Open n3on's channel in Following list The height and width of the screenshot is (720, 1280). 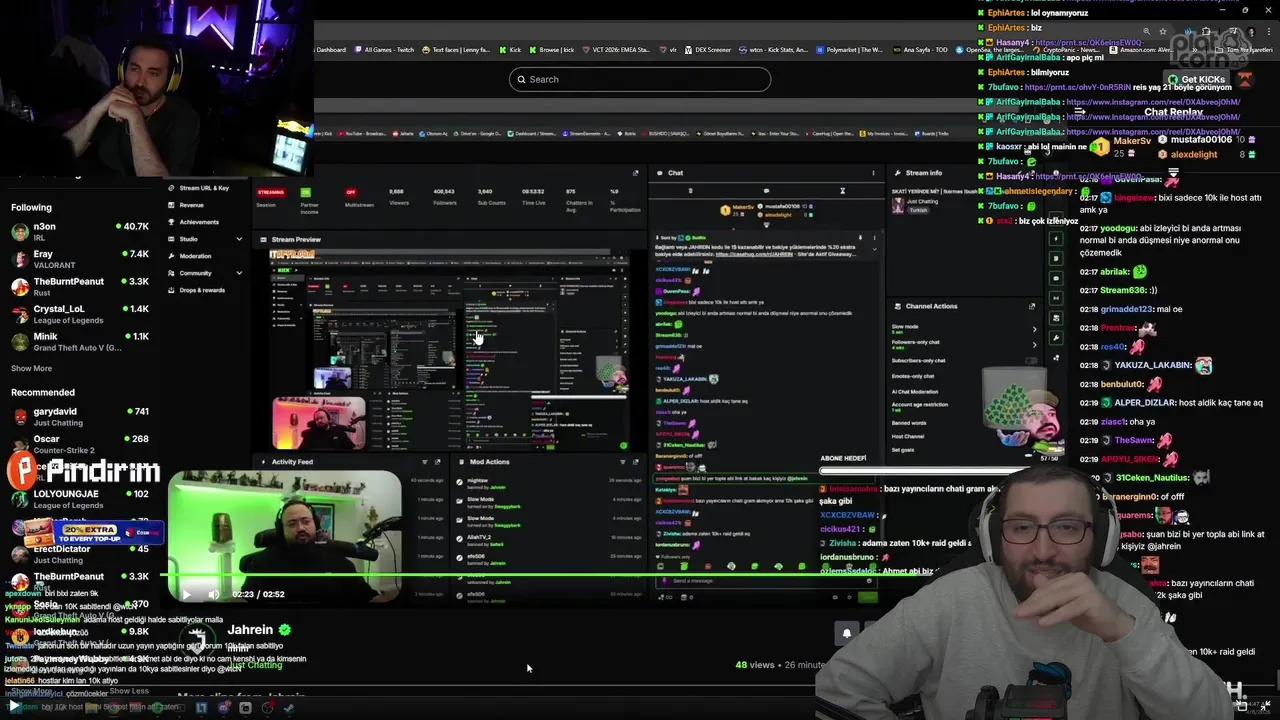pos(80,232)
